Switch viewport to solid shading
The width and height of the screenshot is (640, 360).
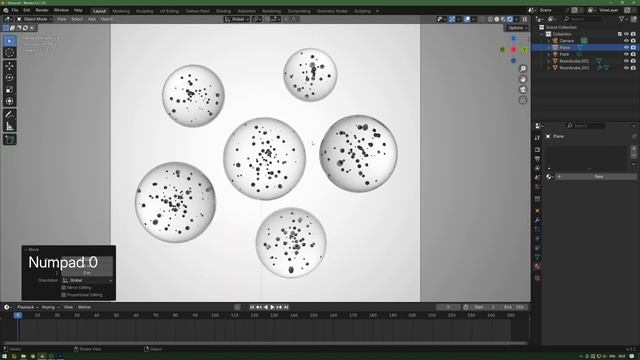click(x=497, y=19)
